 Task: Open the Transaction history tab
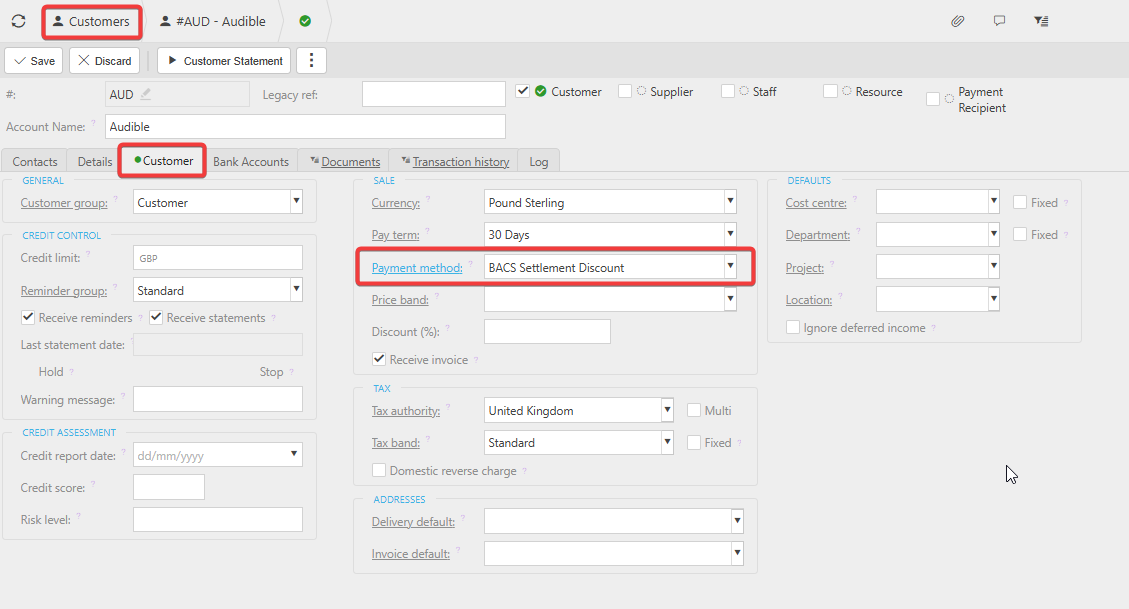click(x=454, y=161)
